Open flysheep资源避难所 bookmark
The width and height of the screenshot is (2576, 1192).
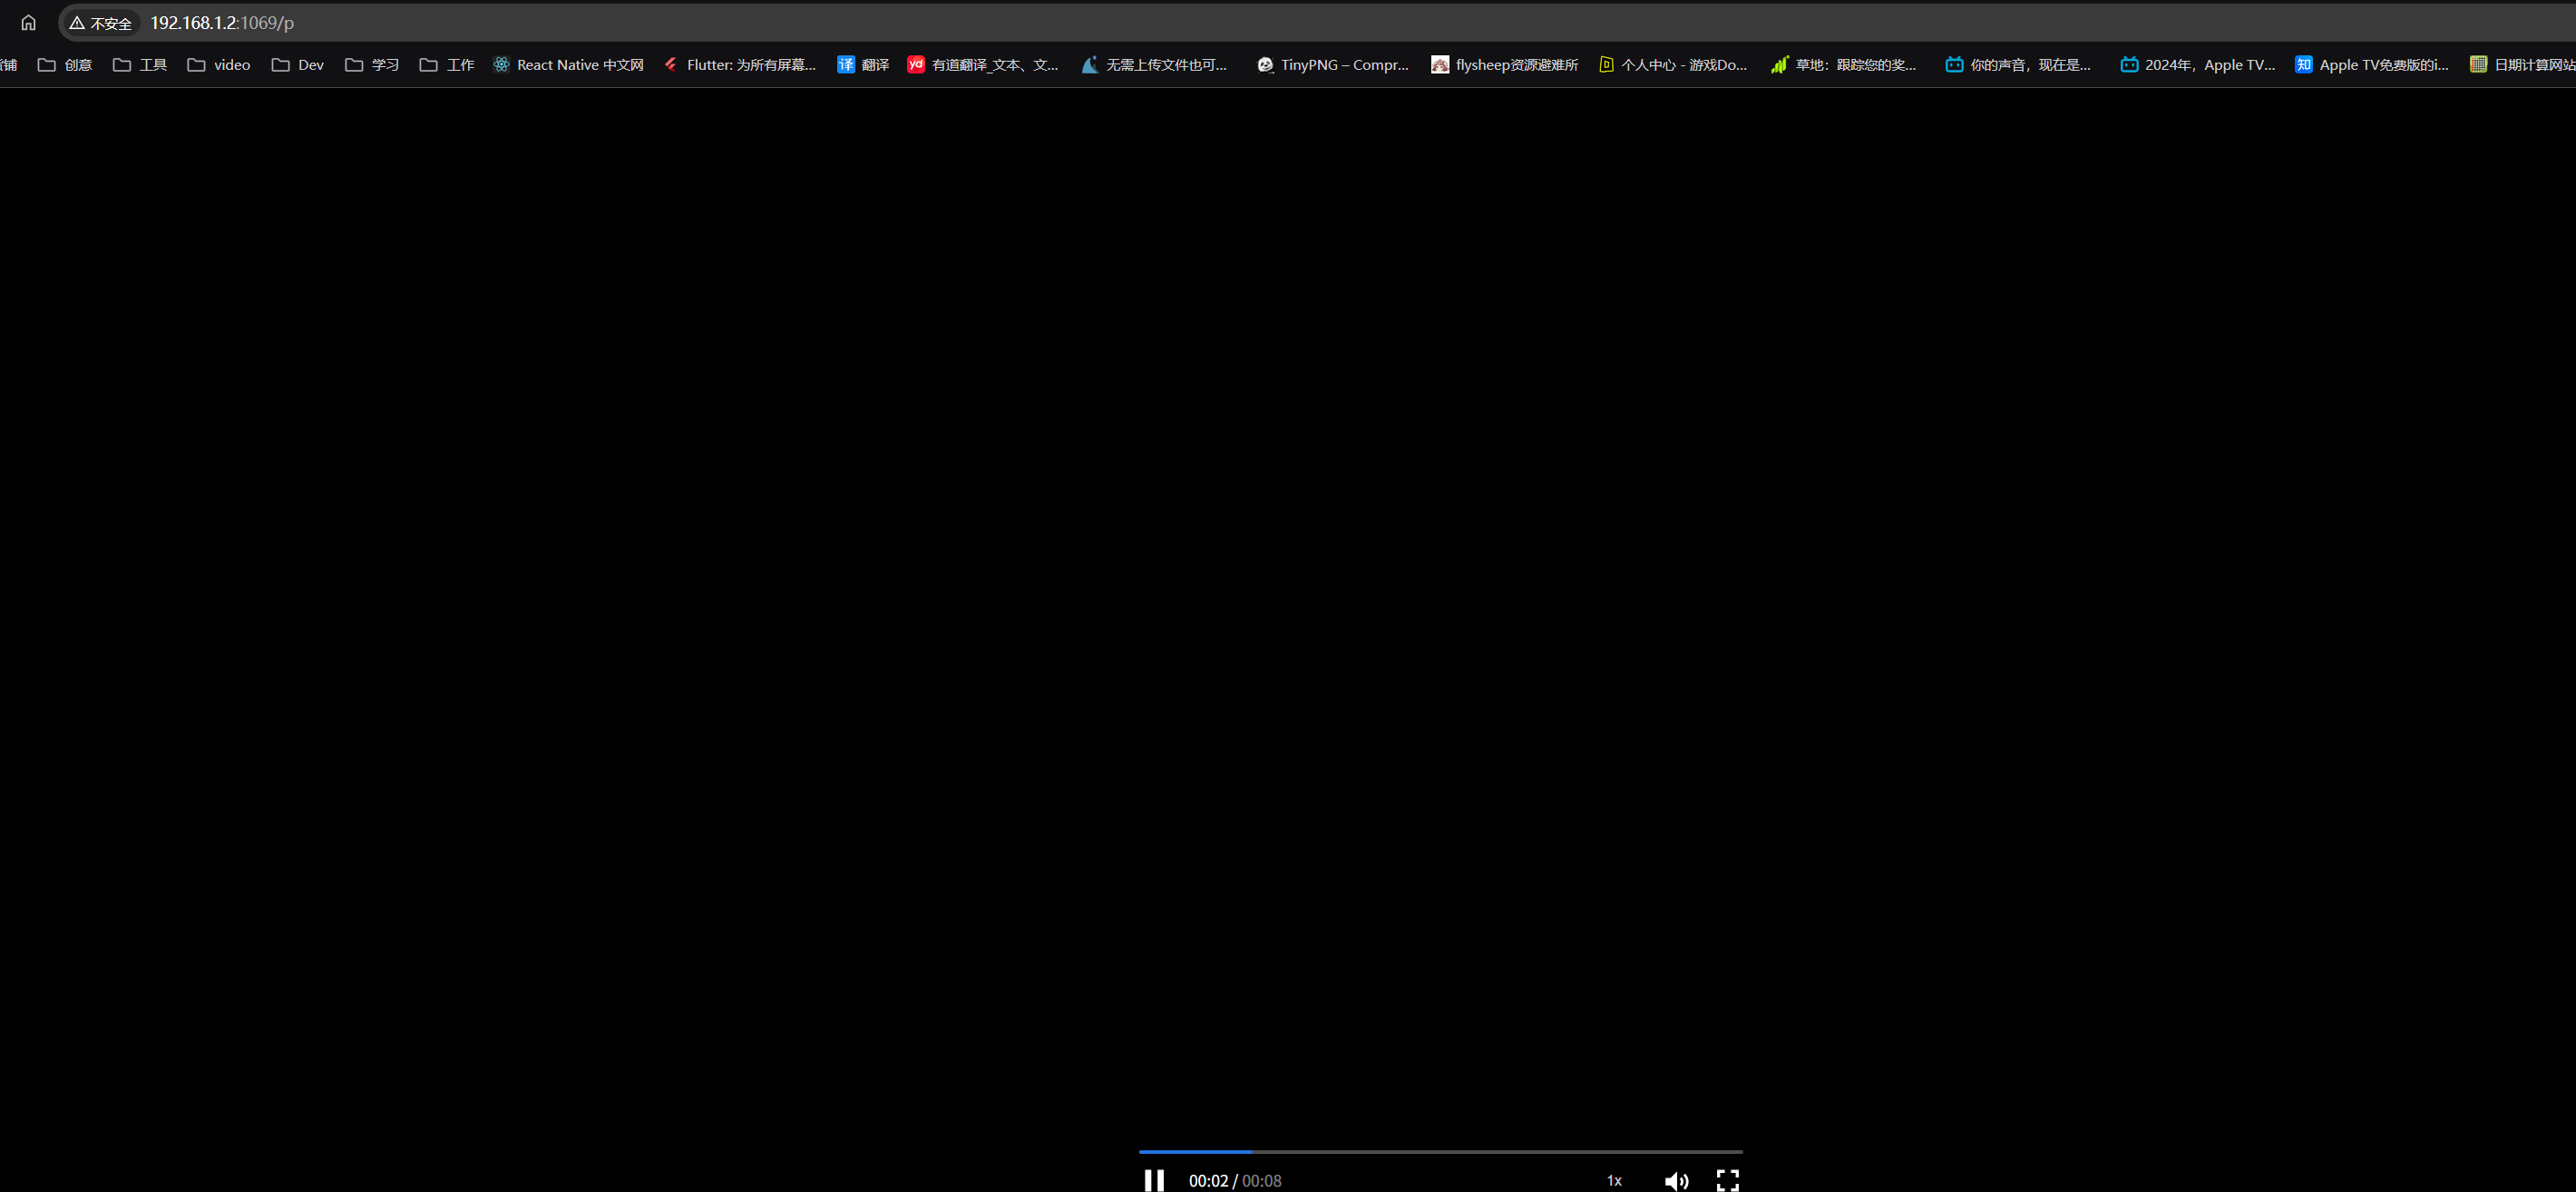(x=1505, y=65)
